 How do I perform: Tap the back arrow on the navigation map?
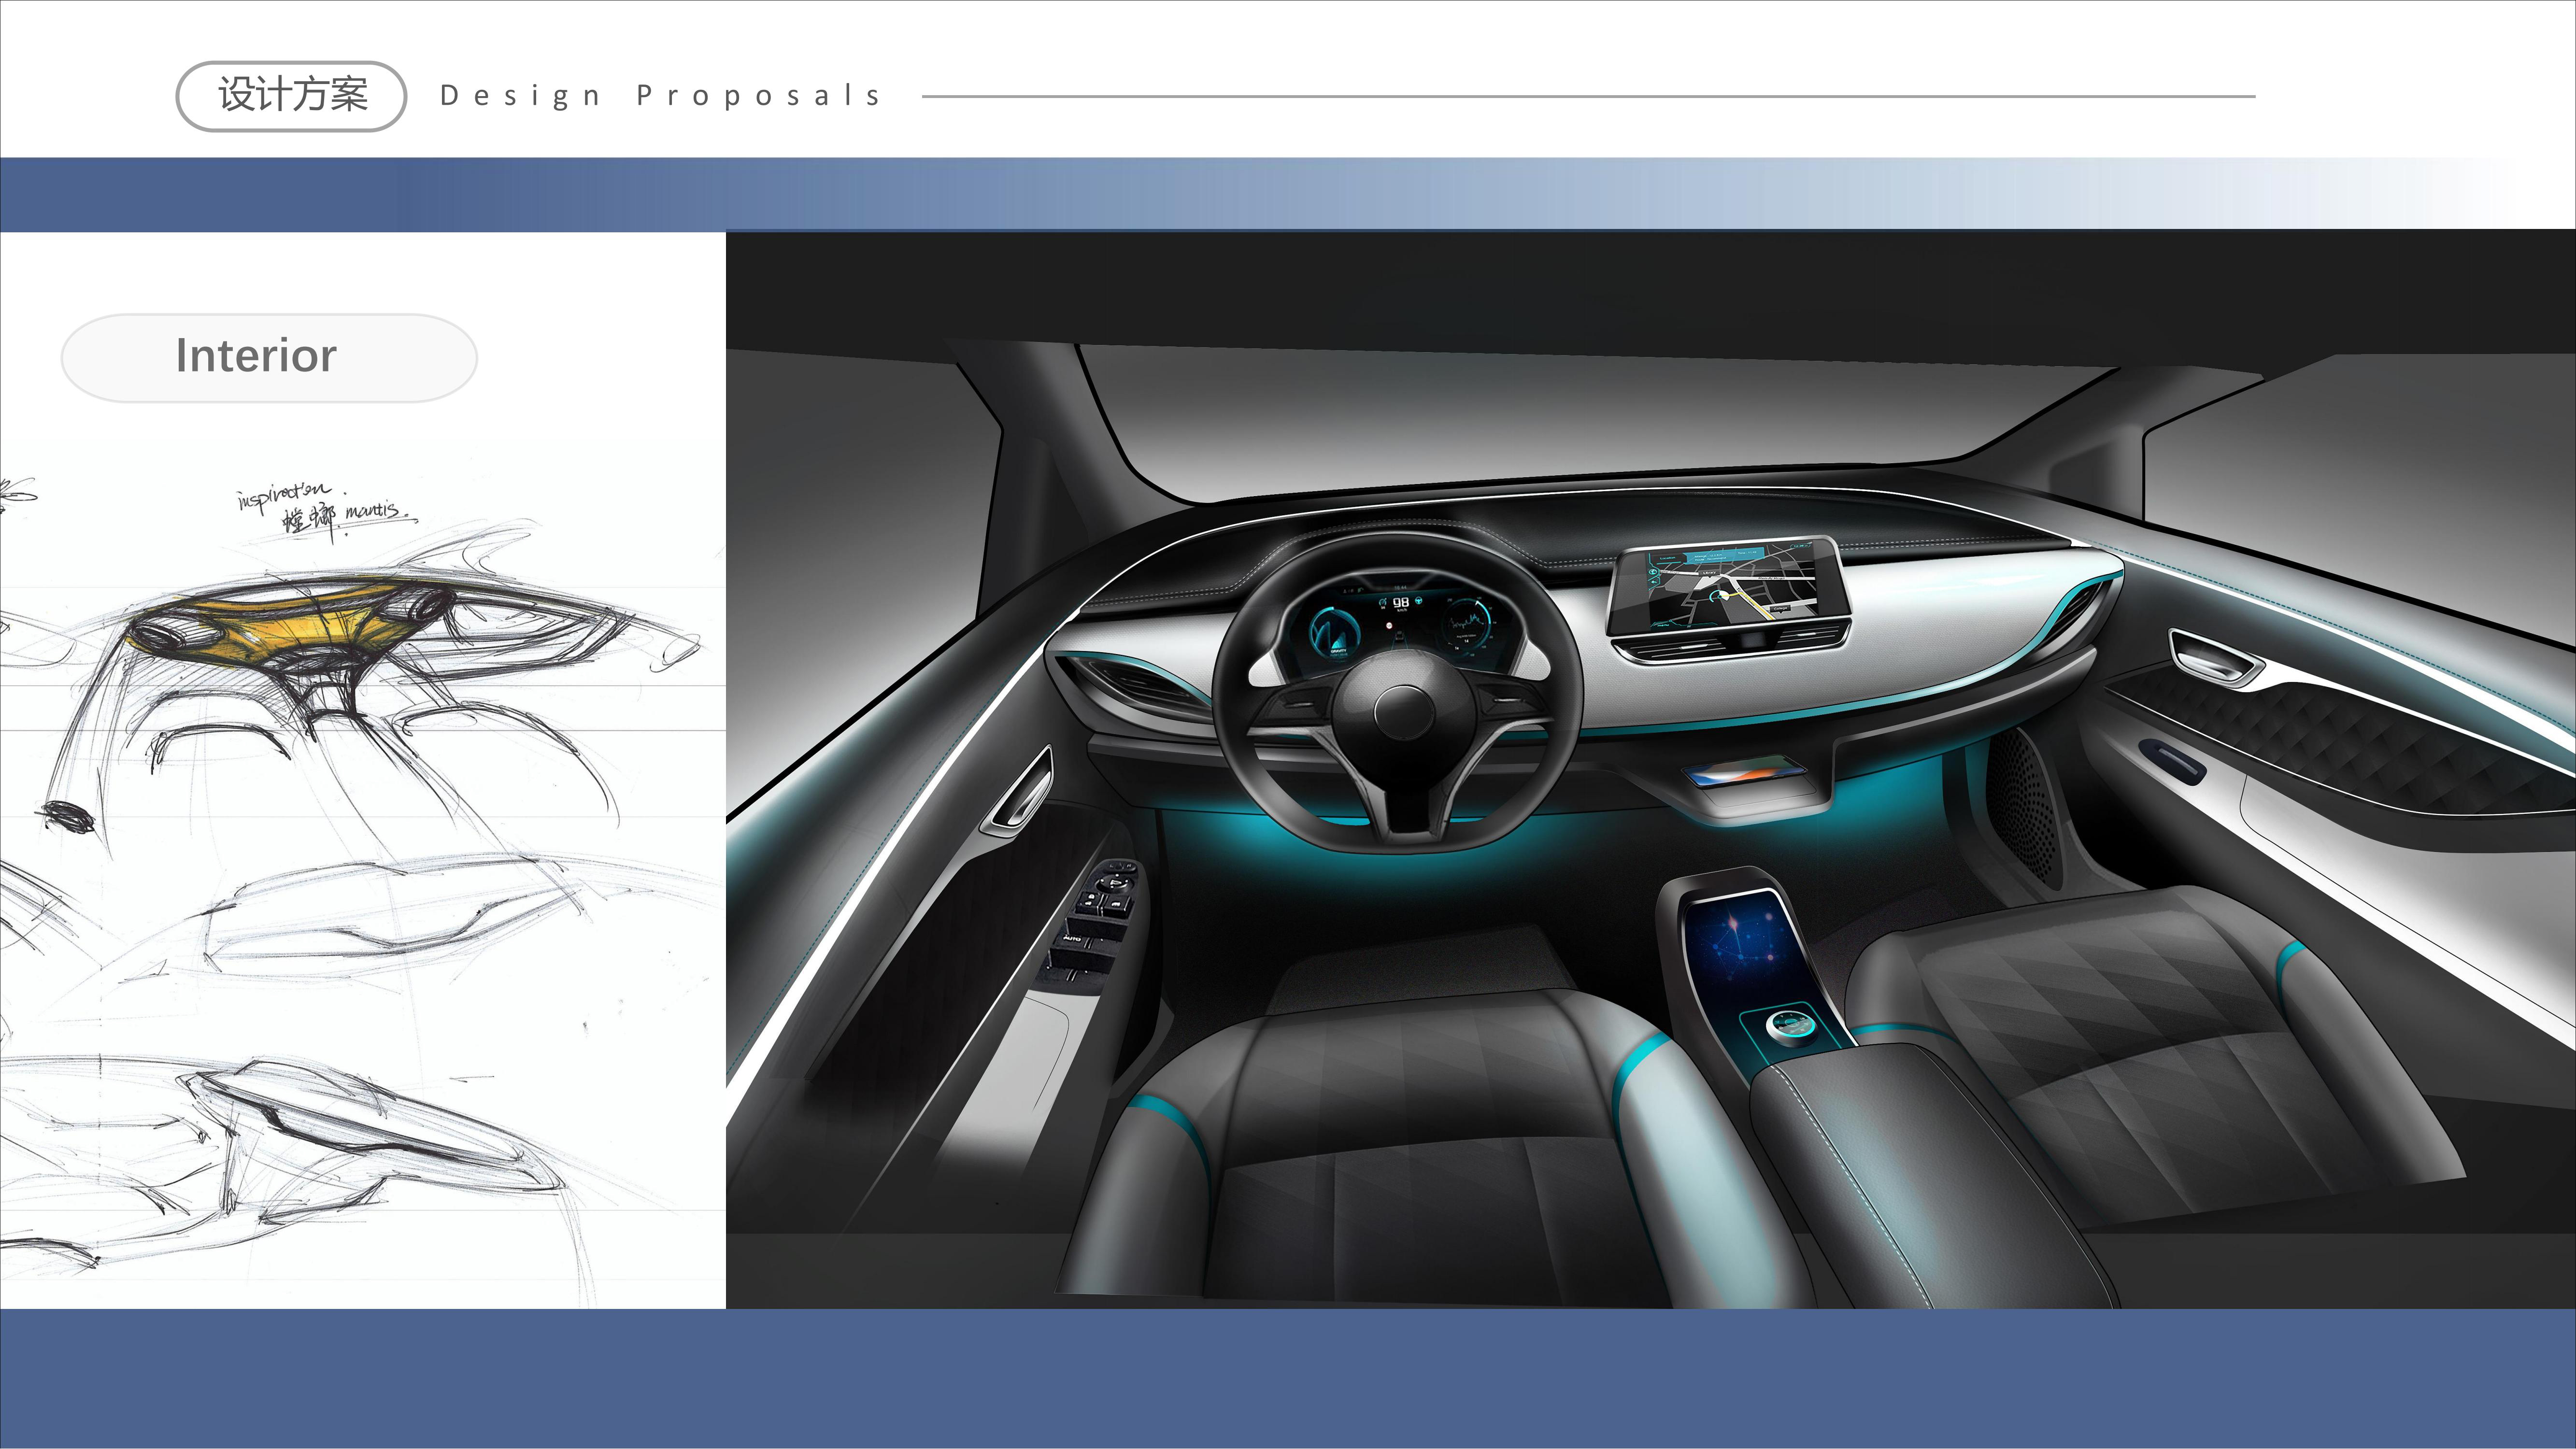pyautogui.click(x=1654, y=582)
